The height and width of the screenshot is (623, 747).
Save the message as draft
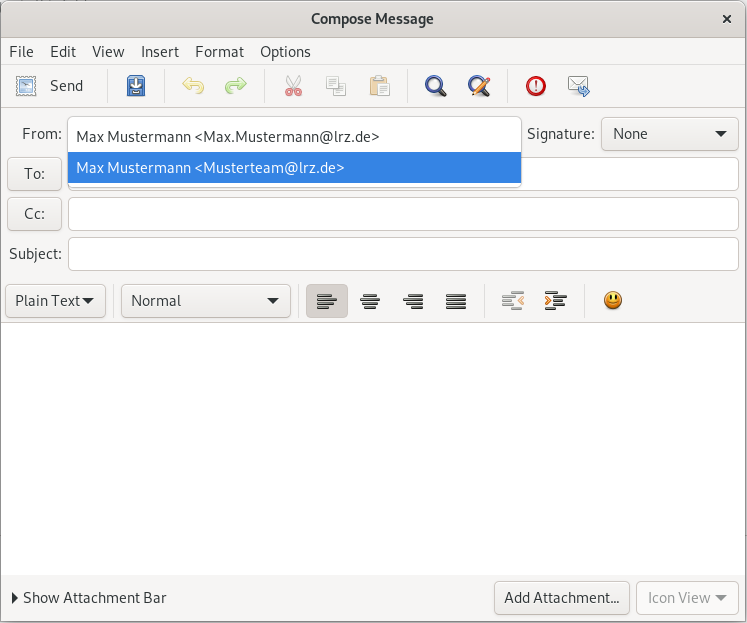coord(136,86)
